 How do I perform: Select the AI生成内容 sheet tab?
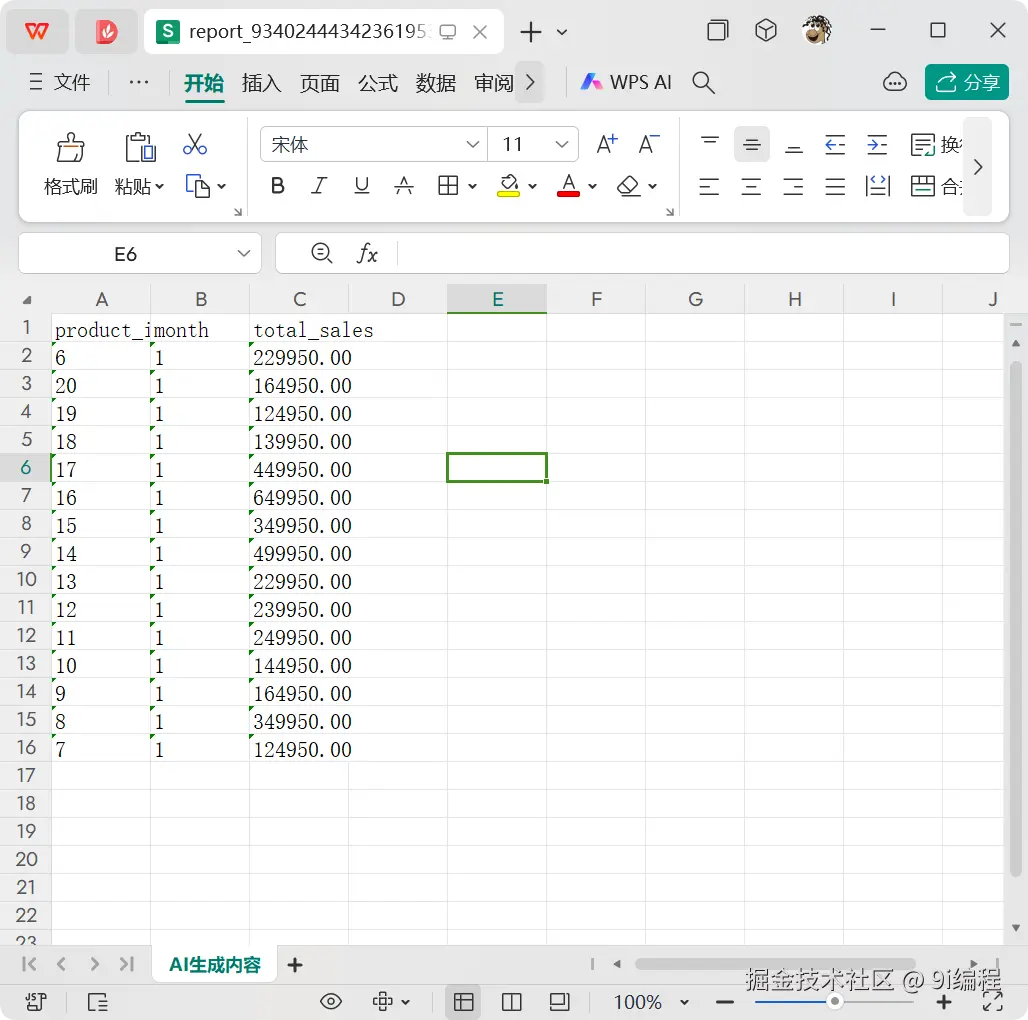[x=214, y=964]
